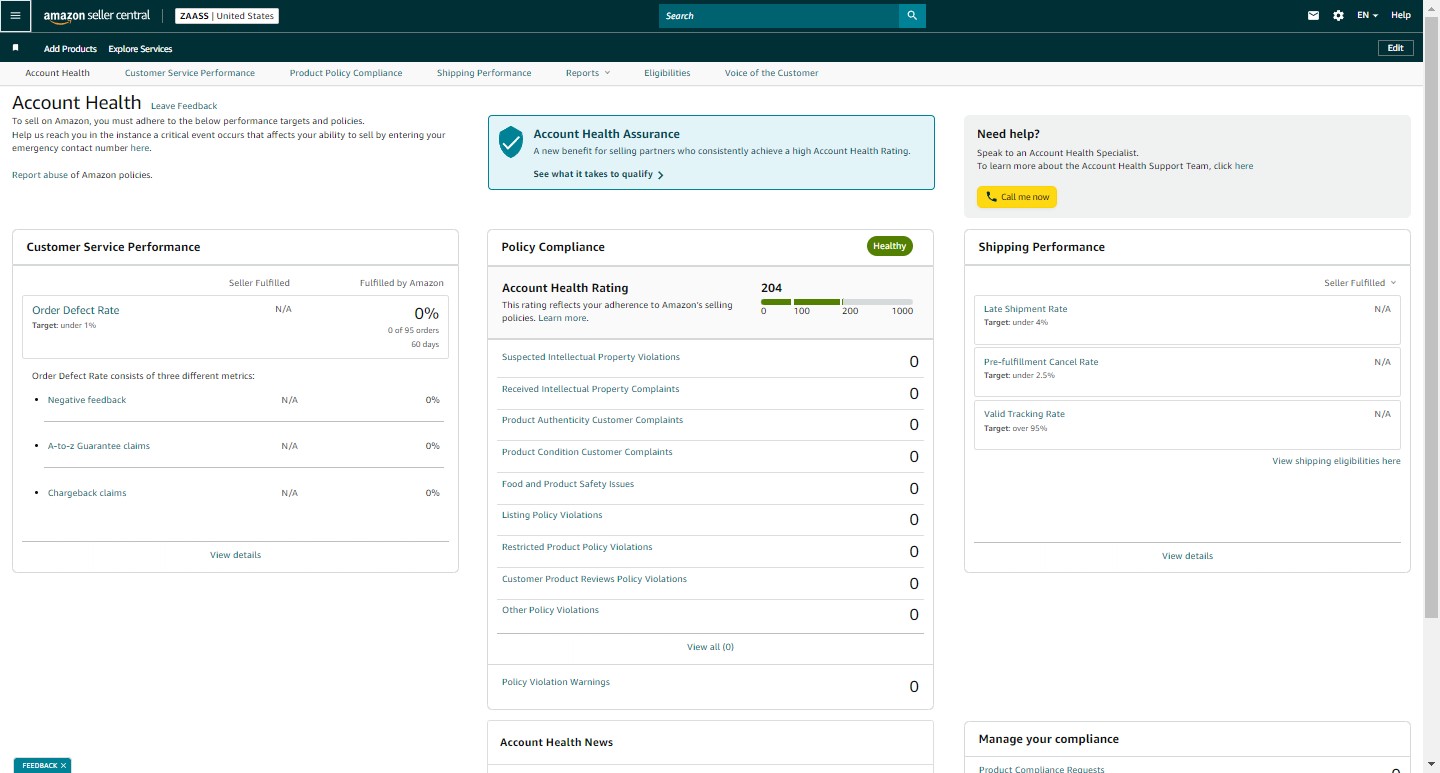Screen dimensions: 1440x773
Task: Open the Chargeback claims link
Action: (87, 493)
